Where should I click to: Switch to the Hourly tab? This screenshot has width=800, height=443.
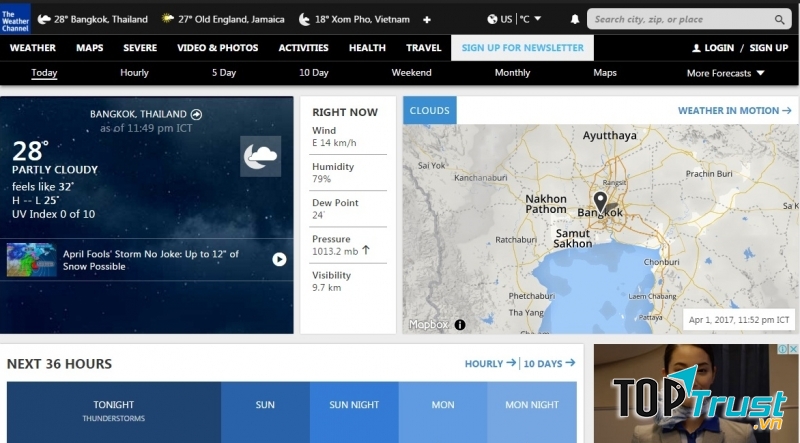134,73
